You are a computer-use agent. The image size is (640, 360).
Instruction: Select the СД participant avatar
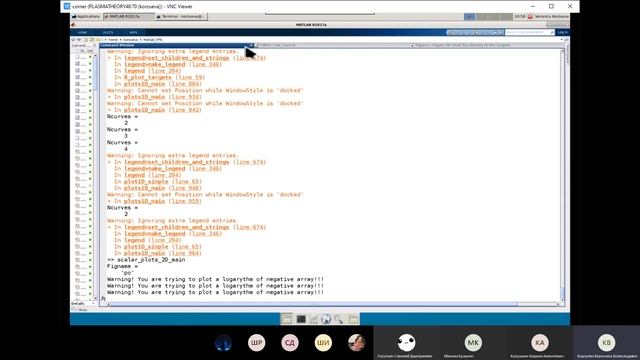click(290, 343)
